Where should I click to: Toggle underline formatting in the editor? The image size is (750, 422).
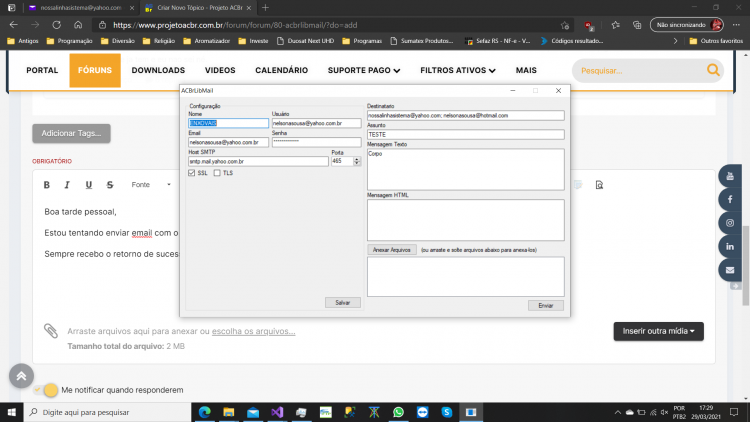88,185
